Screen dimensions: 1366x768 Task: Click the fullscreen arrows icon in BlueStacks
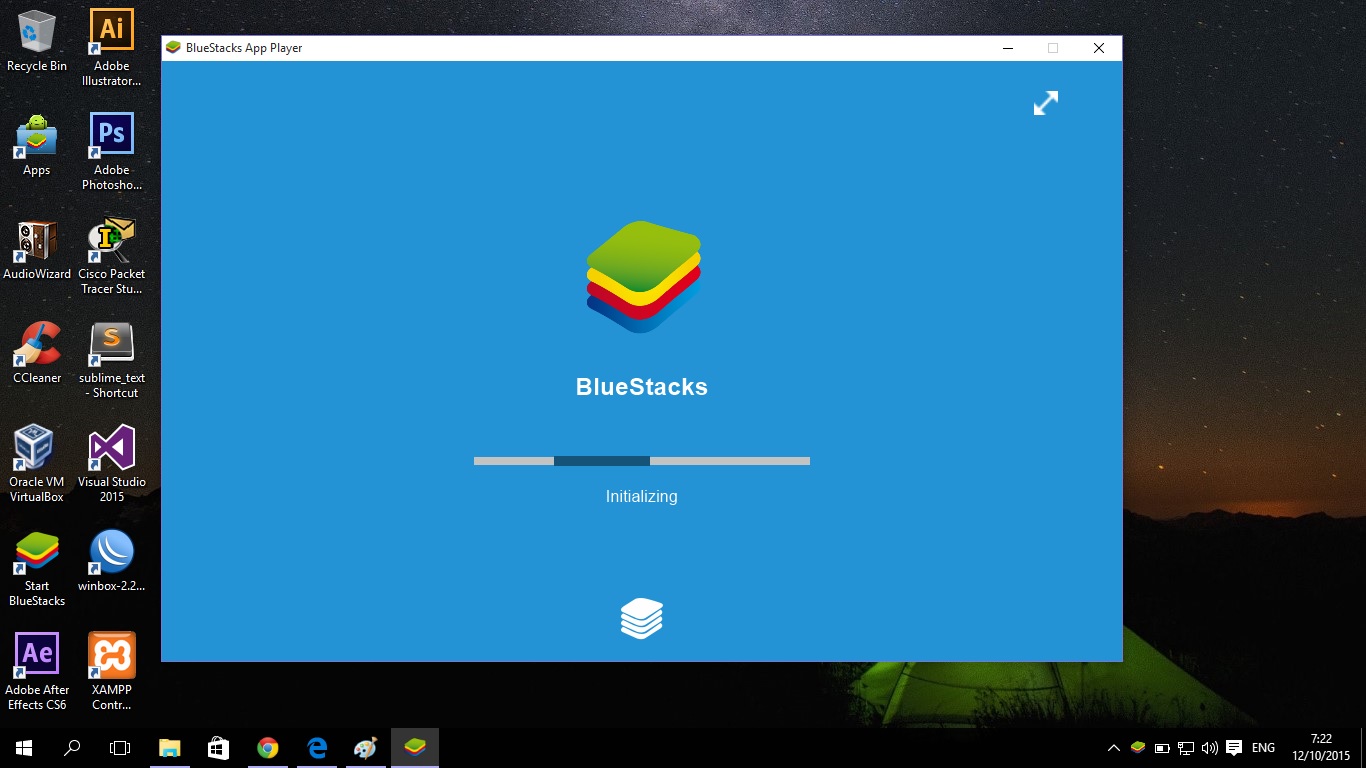coord(1046,103)
